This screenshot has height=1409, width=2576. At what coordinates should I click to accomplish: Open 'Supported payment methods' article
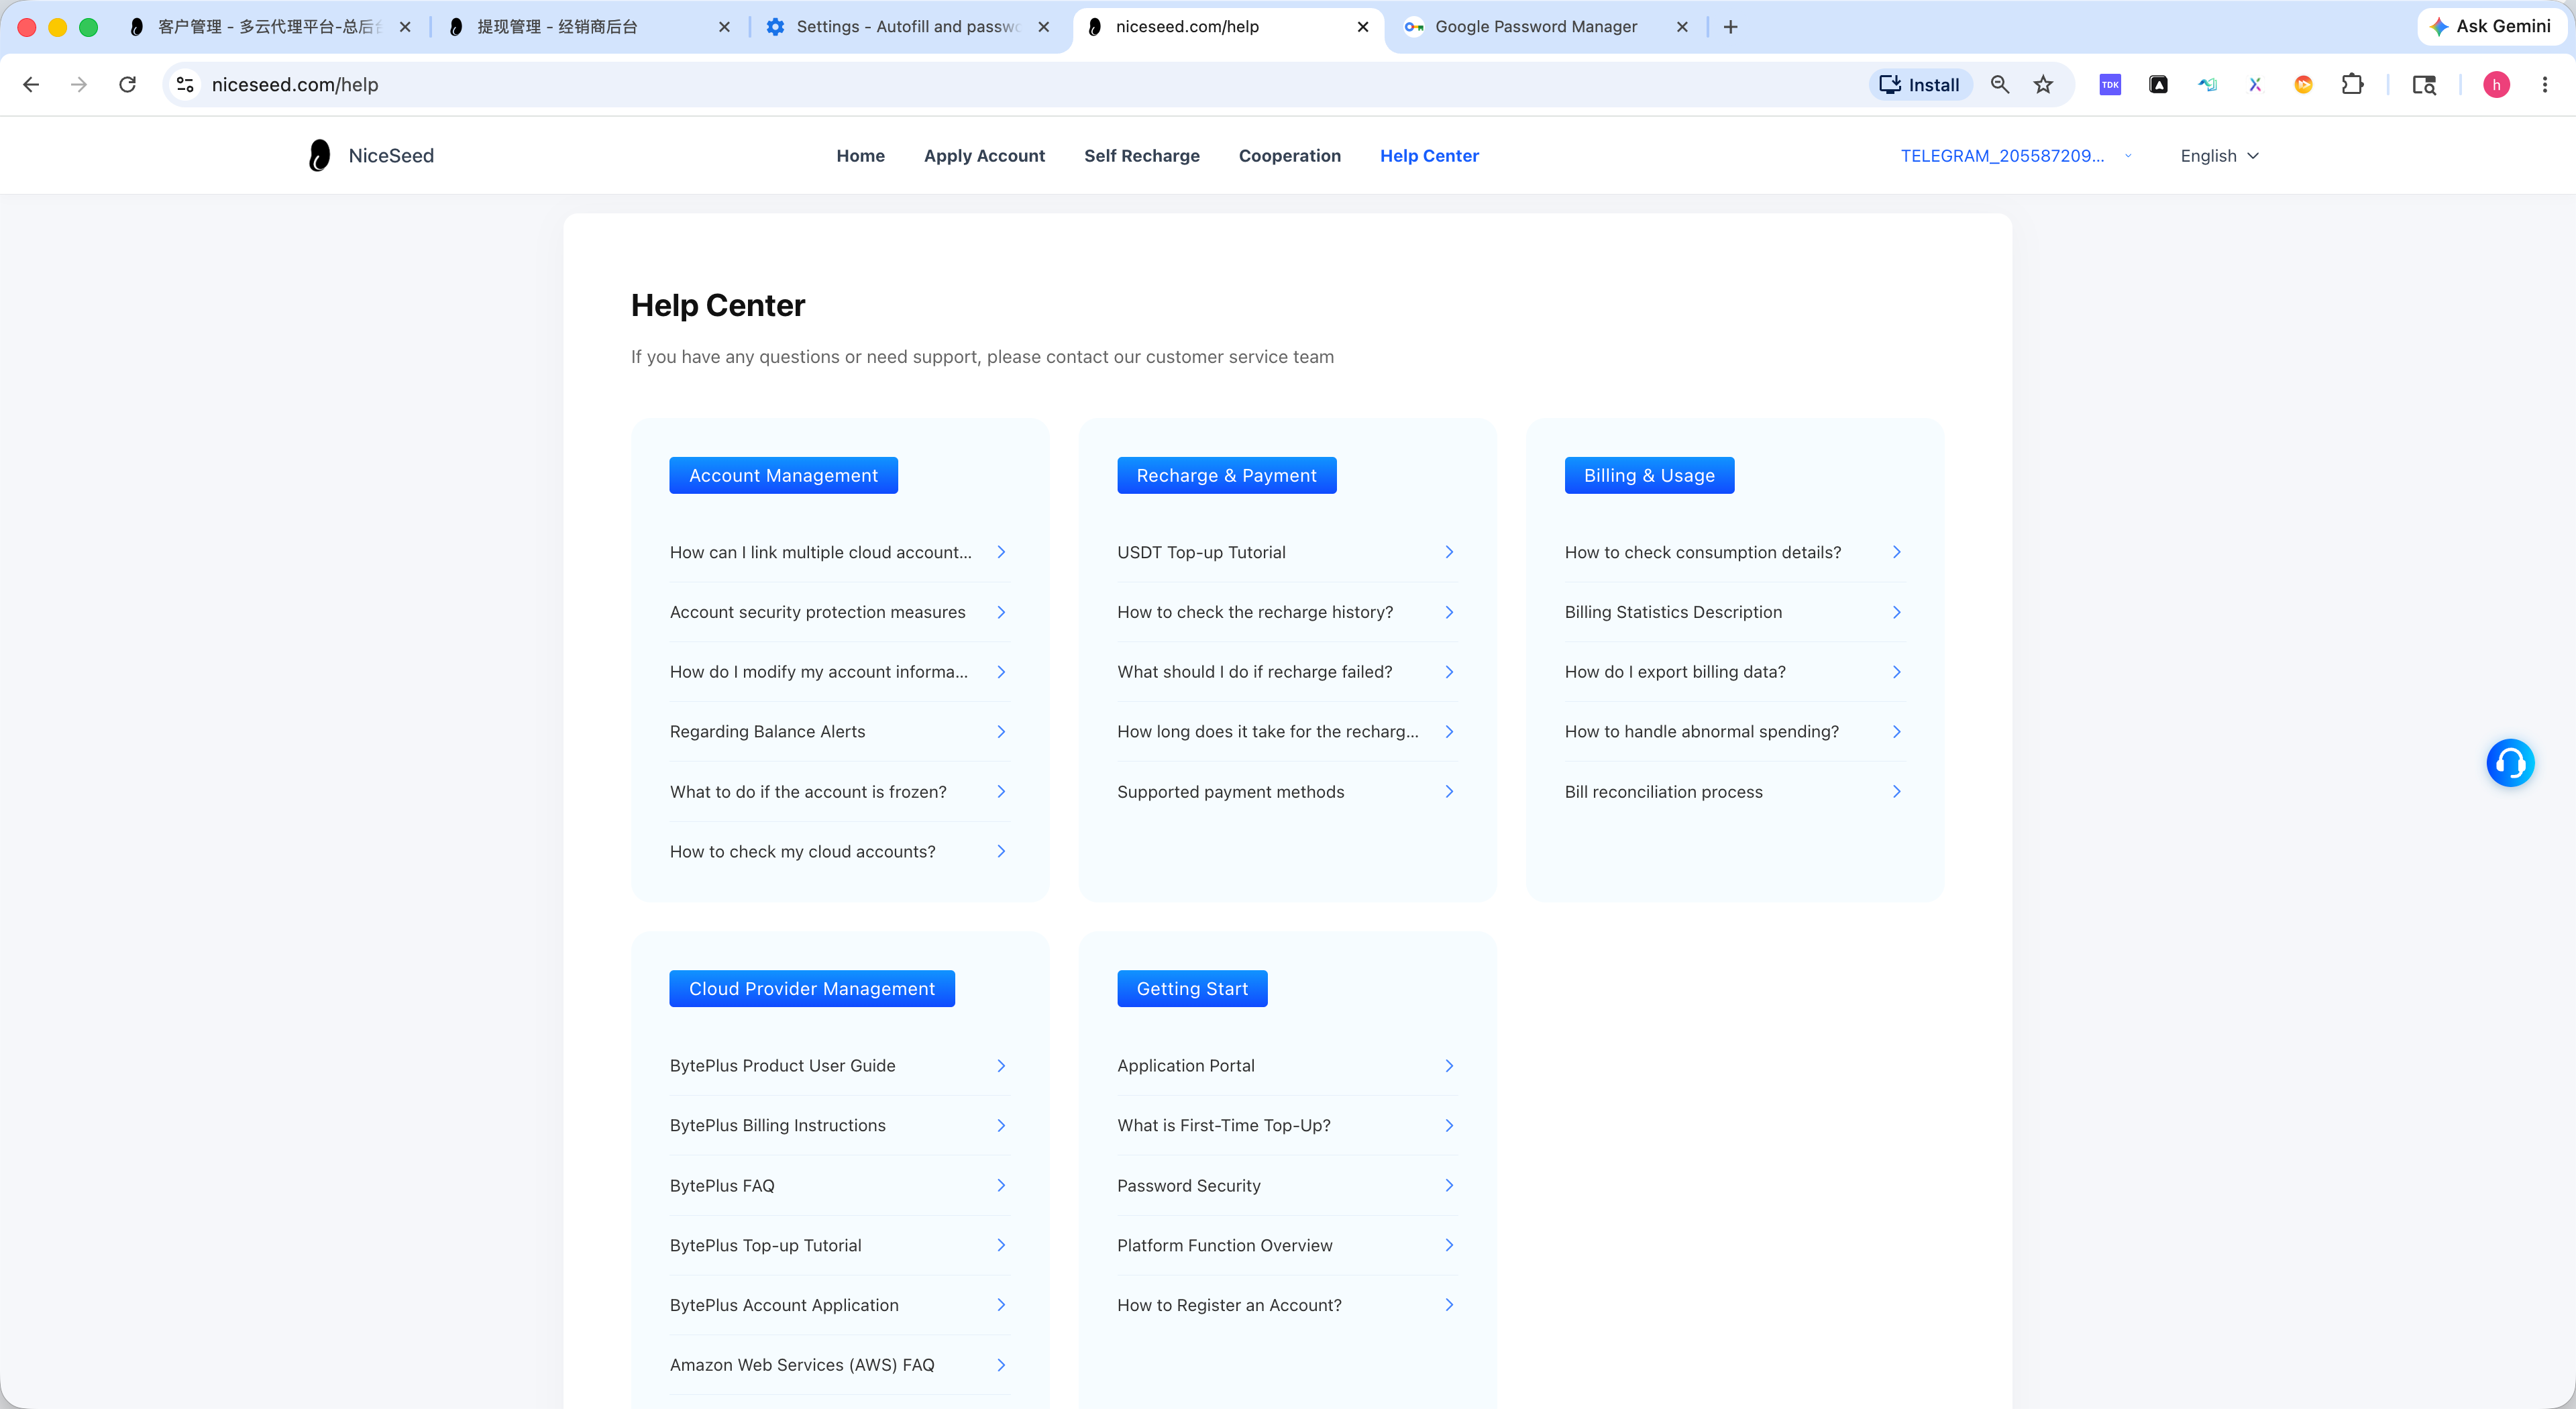(x=1288, y=792)
